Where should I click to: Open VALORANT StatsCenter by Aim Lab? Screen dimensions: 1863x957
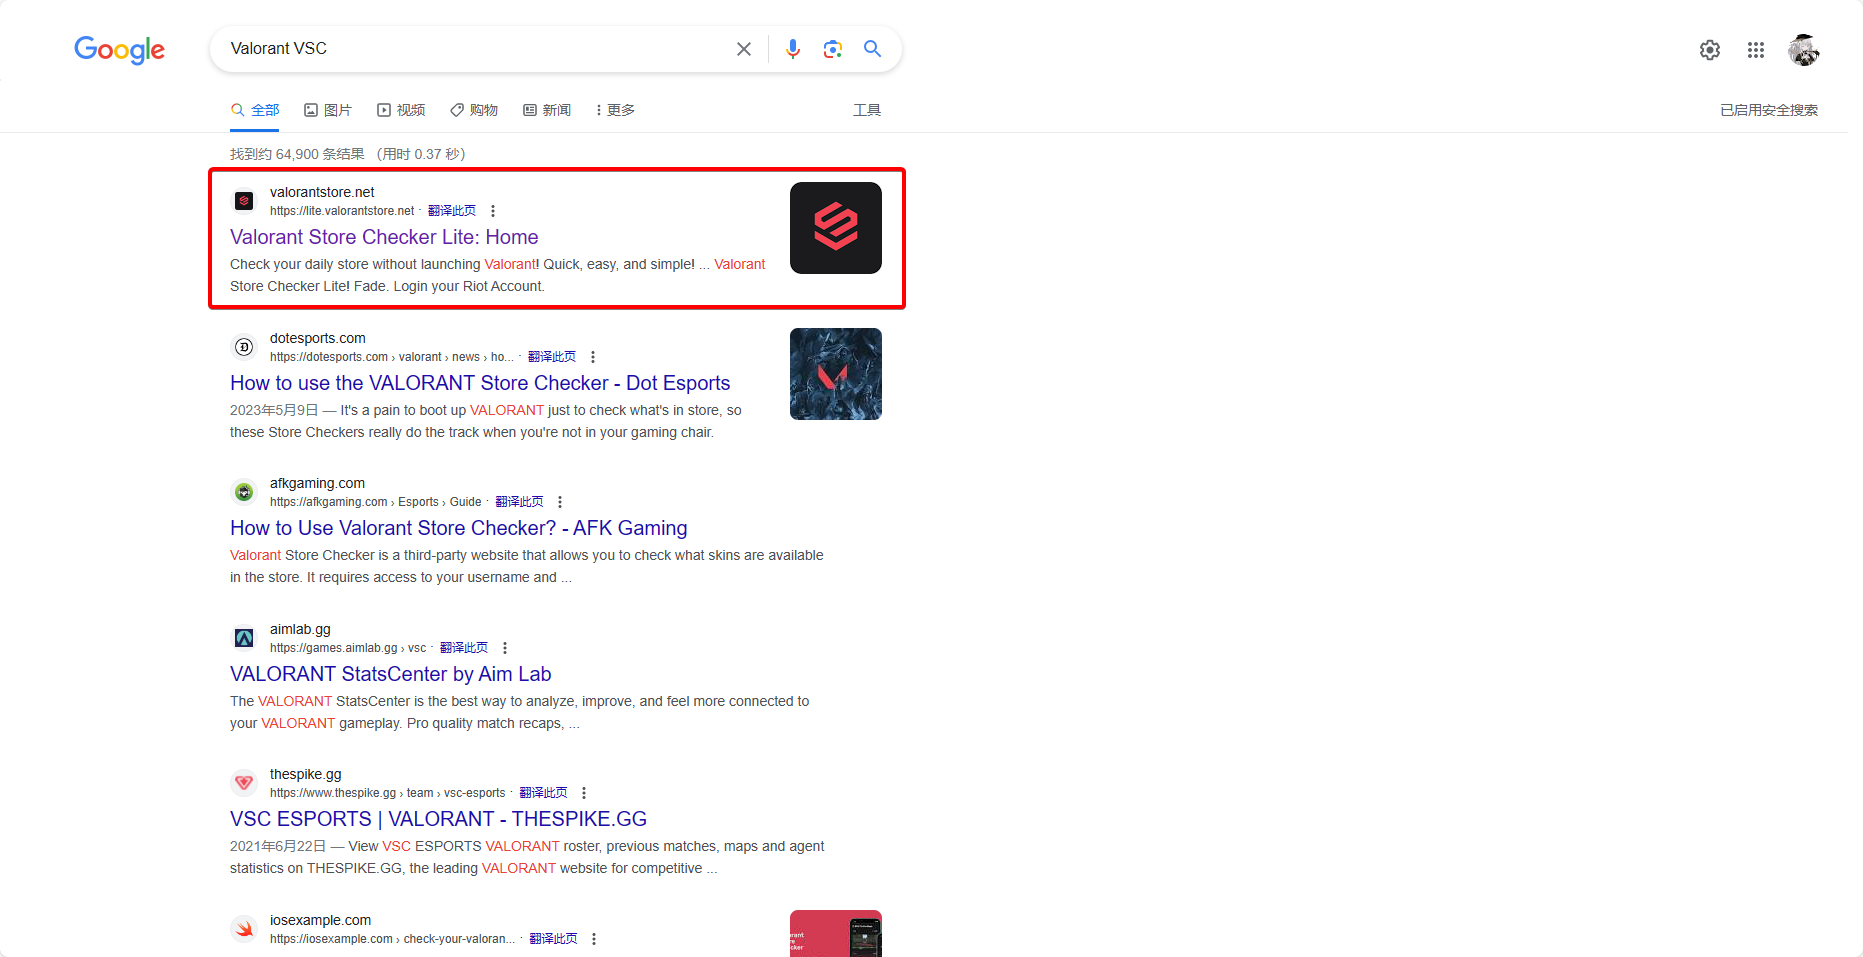pos(390,674)
